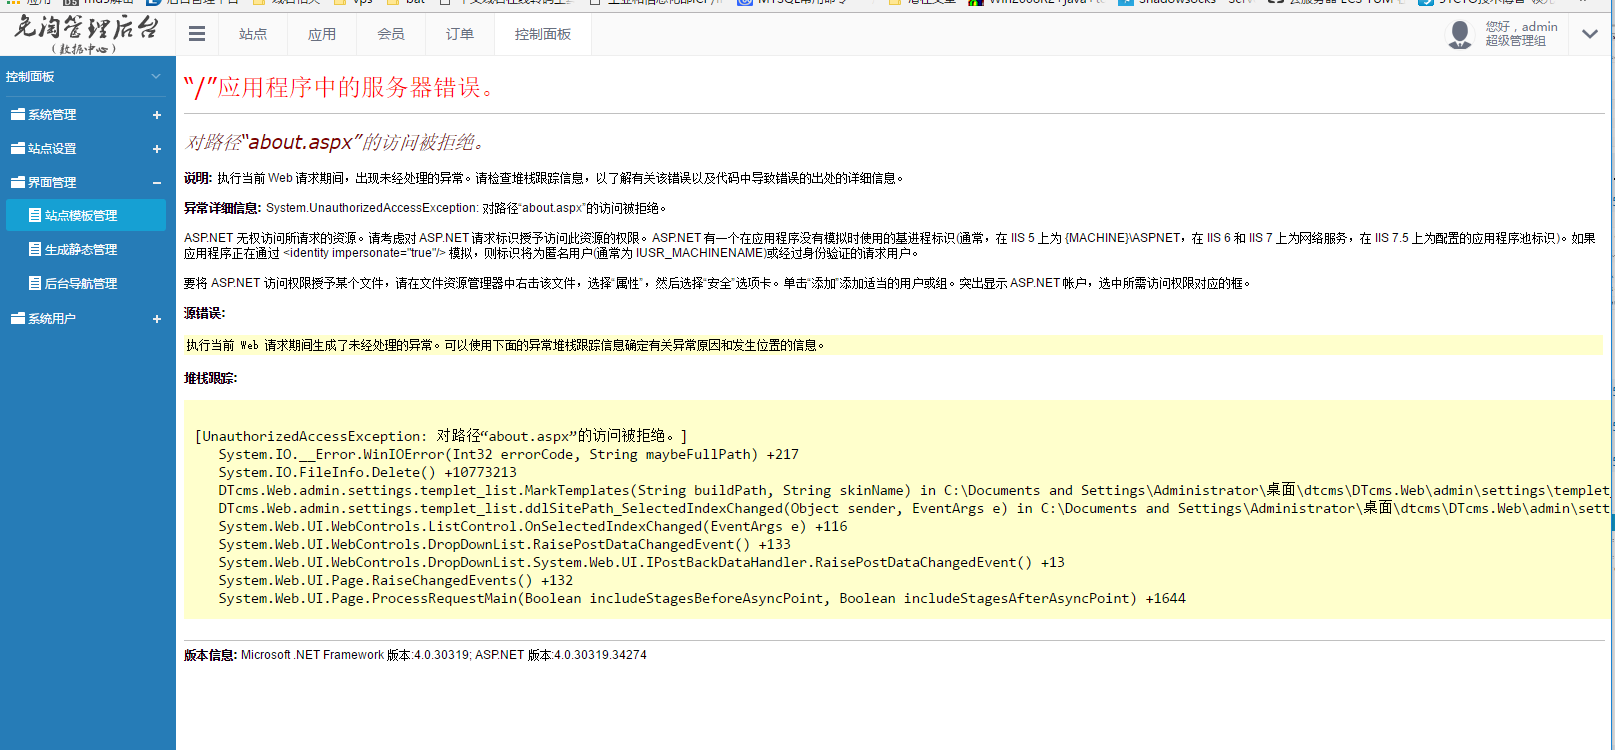Click the 生成静态管理 document icon

35,249
